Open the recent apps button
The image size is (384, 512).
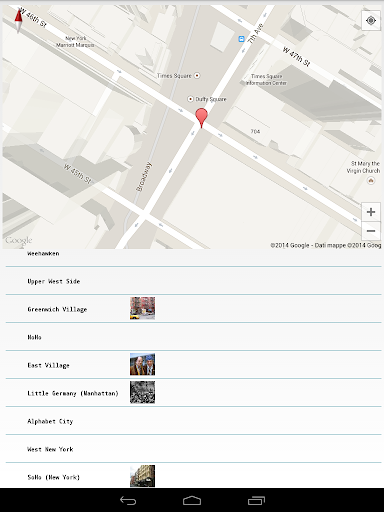(256, 500)
